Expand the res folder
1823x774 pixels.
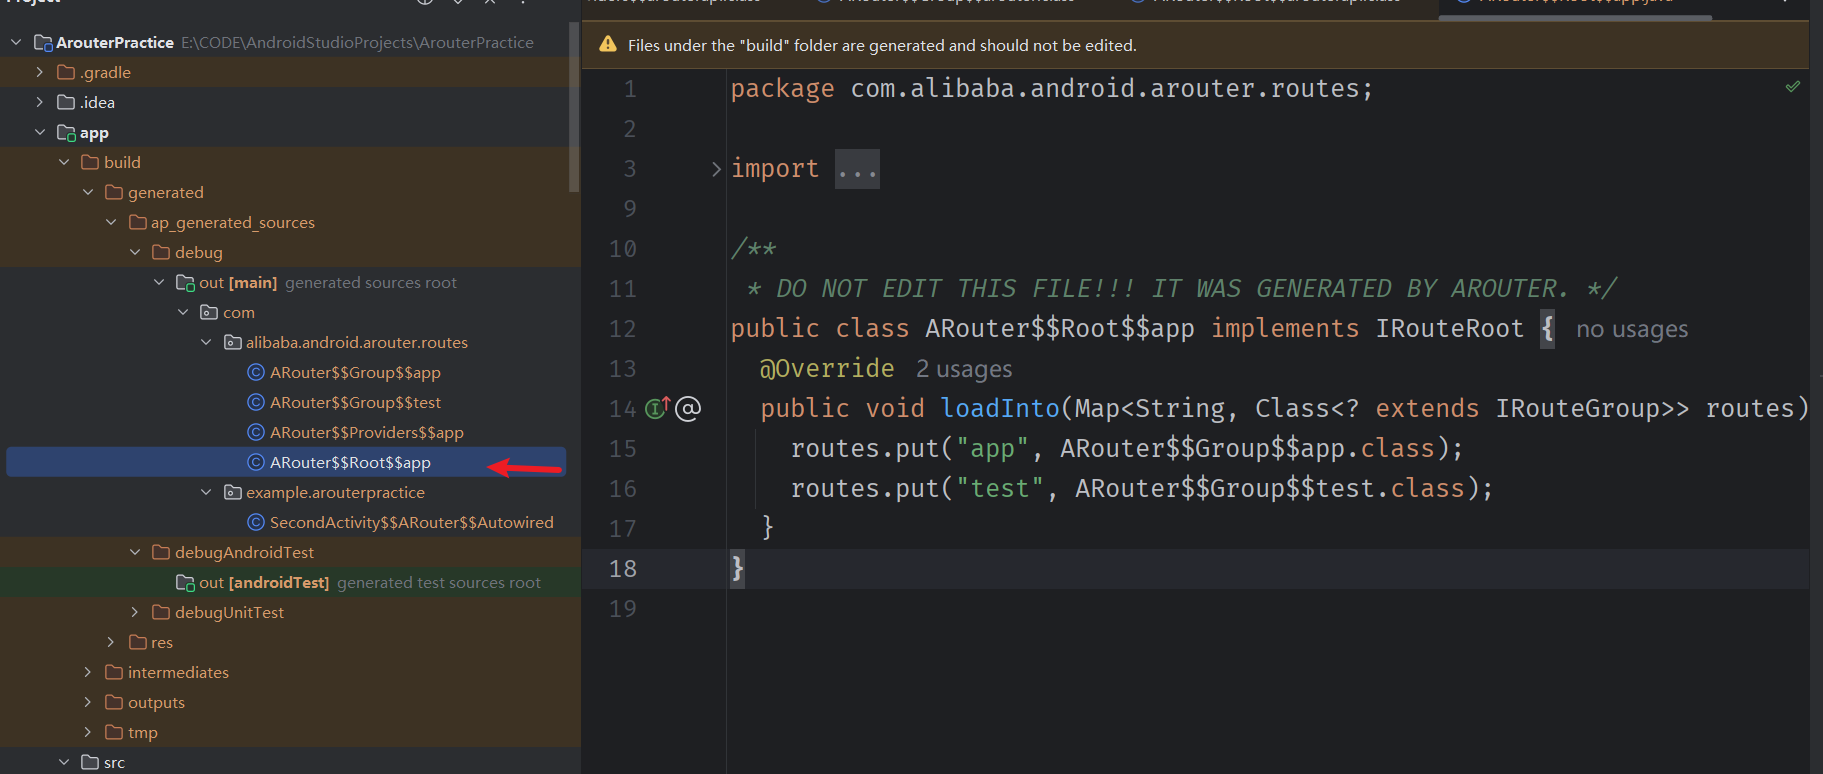pyautogui.click(x=111, y=642)
